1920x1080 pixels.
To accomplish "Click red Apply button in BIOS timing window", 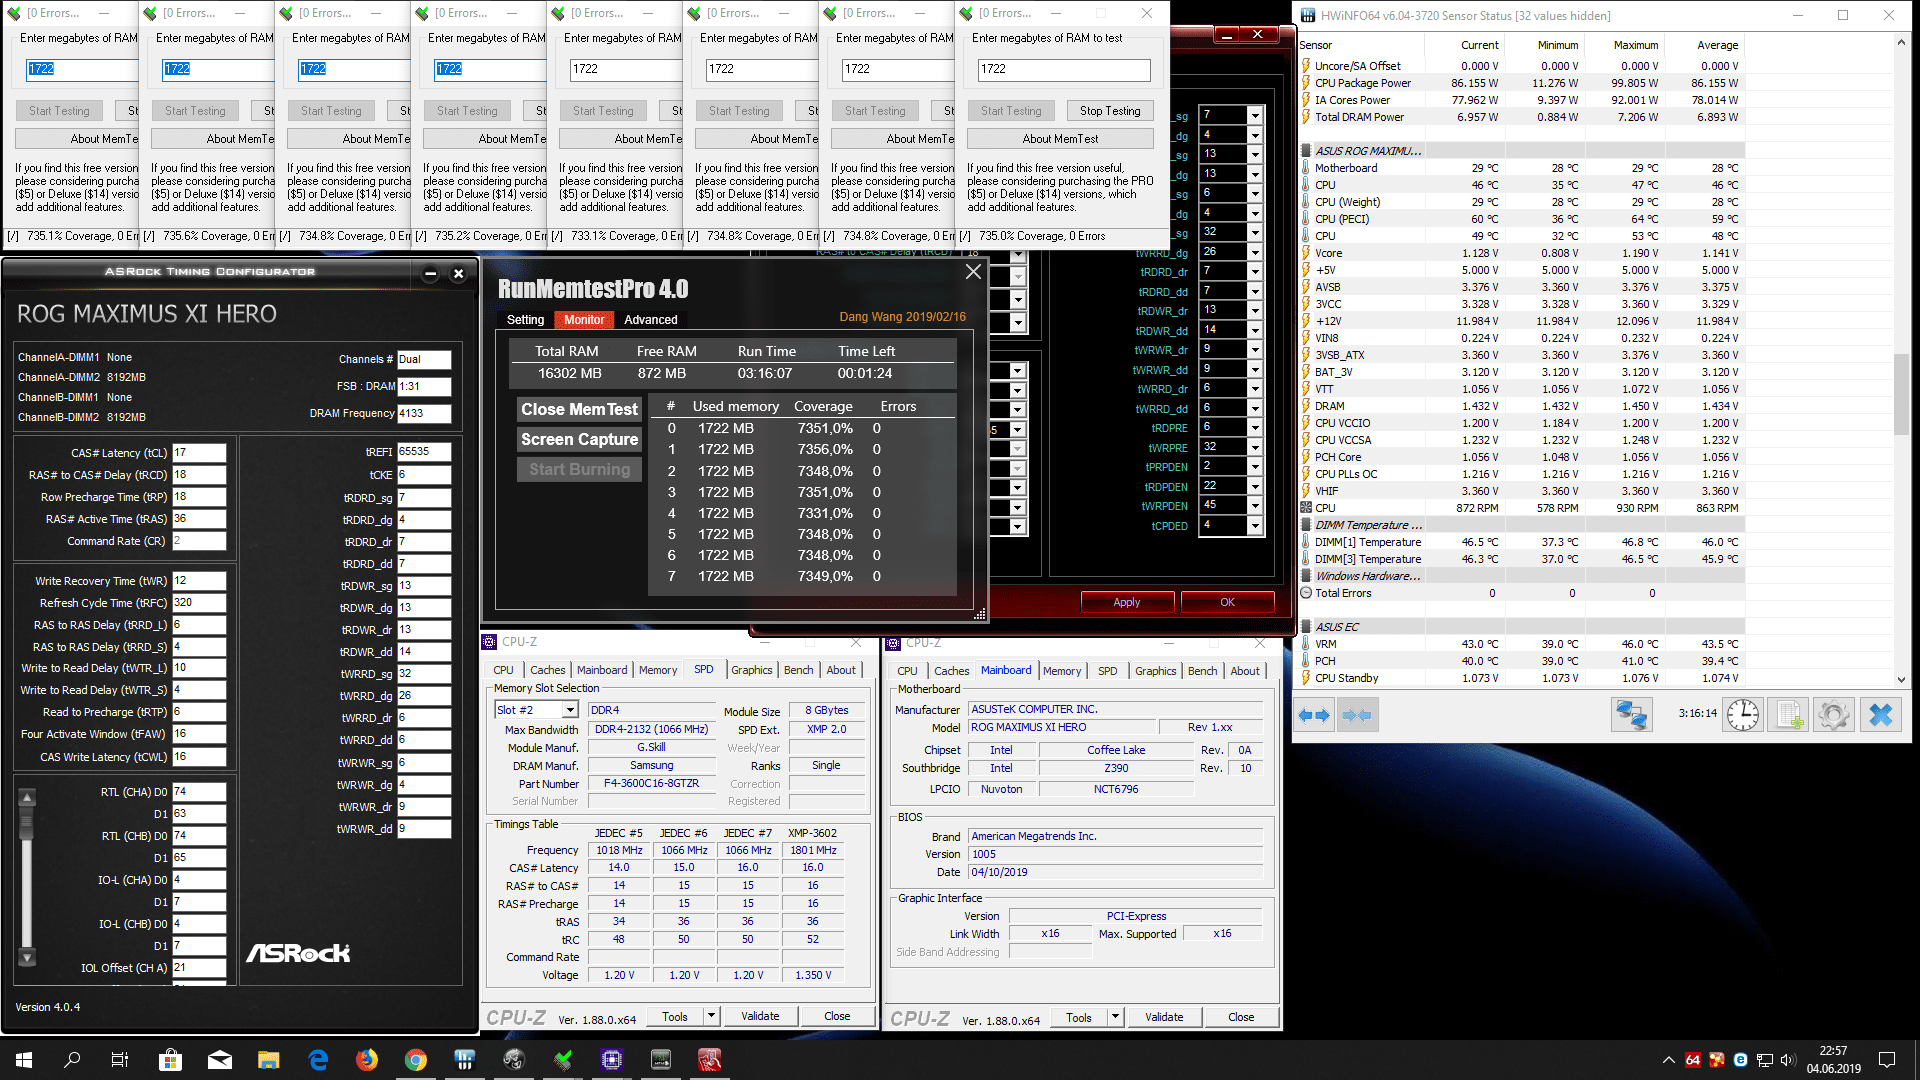I will pos(1126,602).
